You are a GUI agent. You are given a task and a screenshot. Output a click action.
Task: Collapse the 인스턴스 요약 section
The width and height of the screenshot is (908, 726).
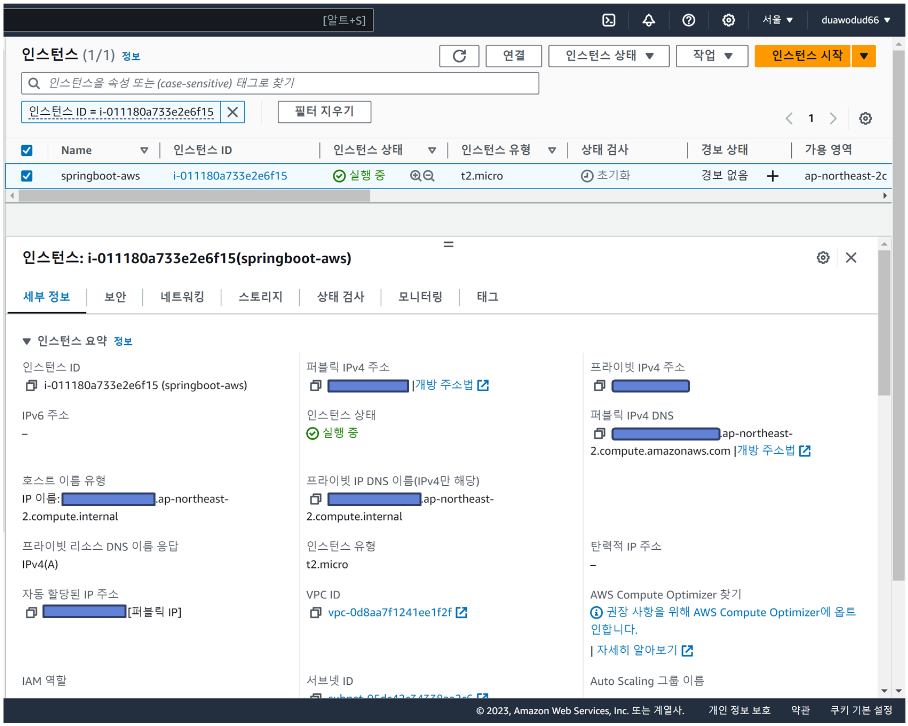pos(26,342)
